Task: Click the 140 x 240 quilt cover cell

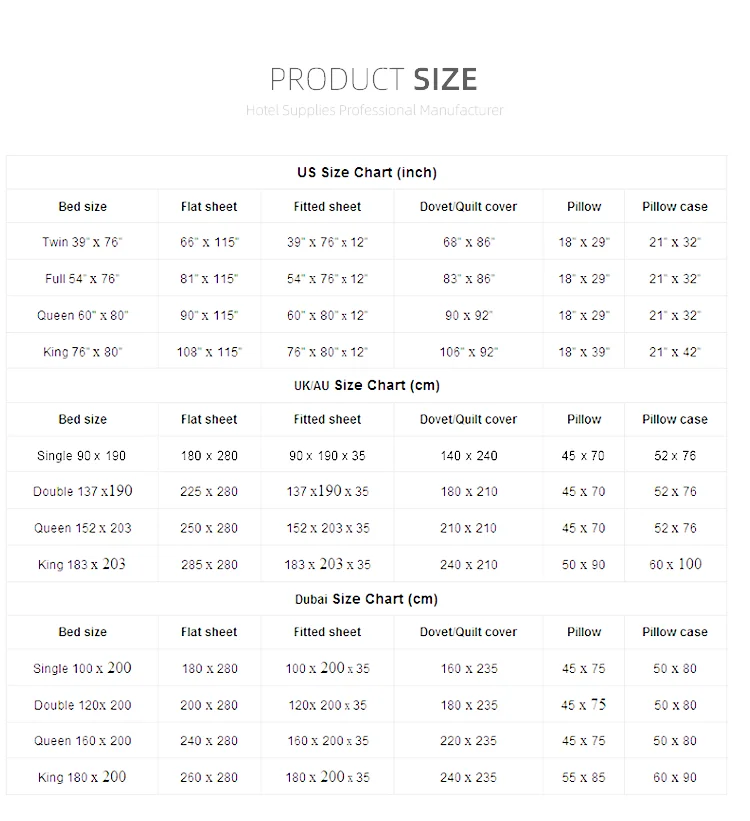Action: pyautogui.click(x=468, y=456)
